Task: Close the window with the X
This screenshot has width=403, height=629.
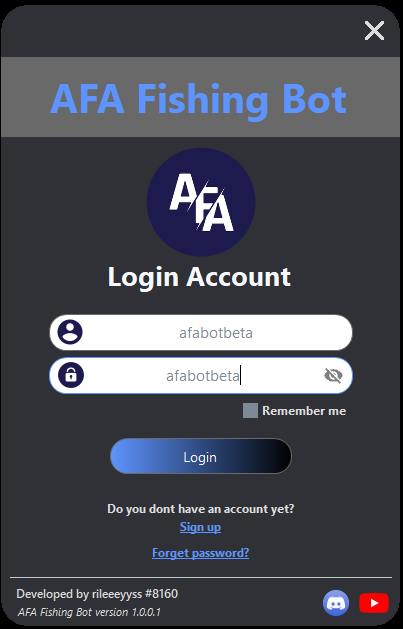Action: (375, 31)
